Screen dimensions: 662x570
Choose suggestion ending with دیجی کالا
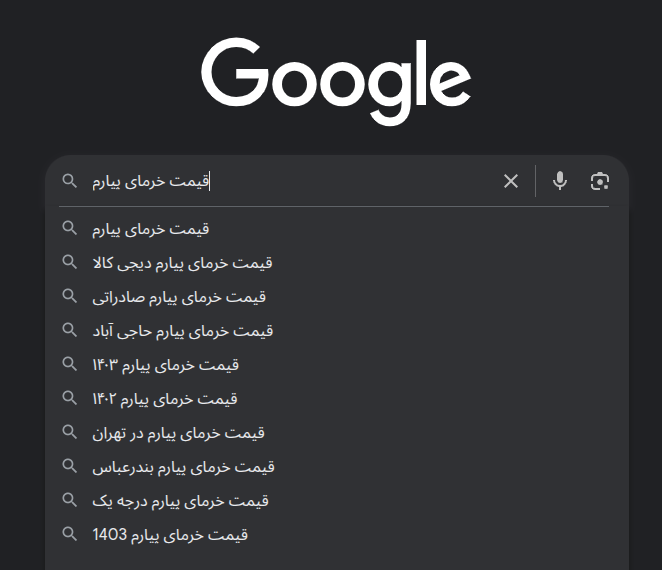click(x=334, y=263)
